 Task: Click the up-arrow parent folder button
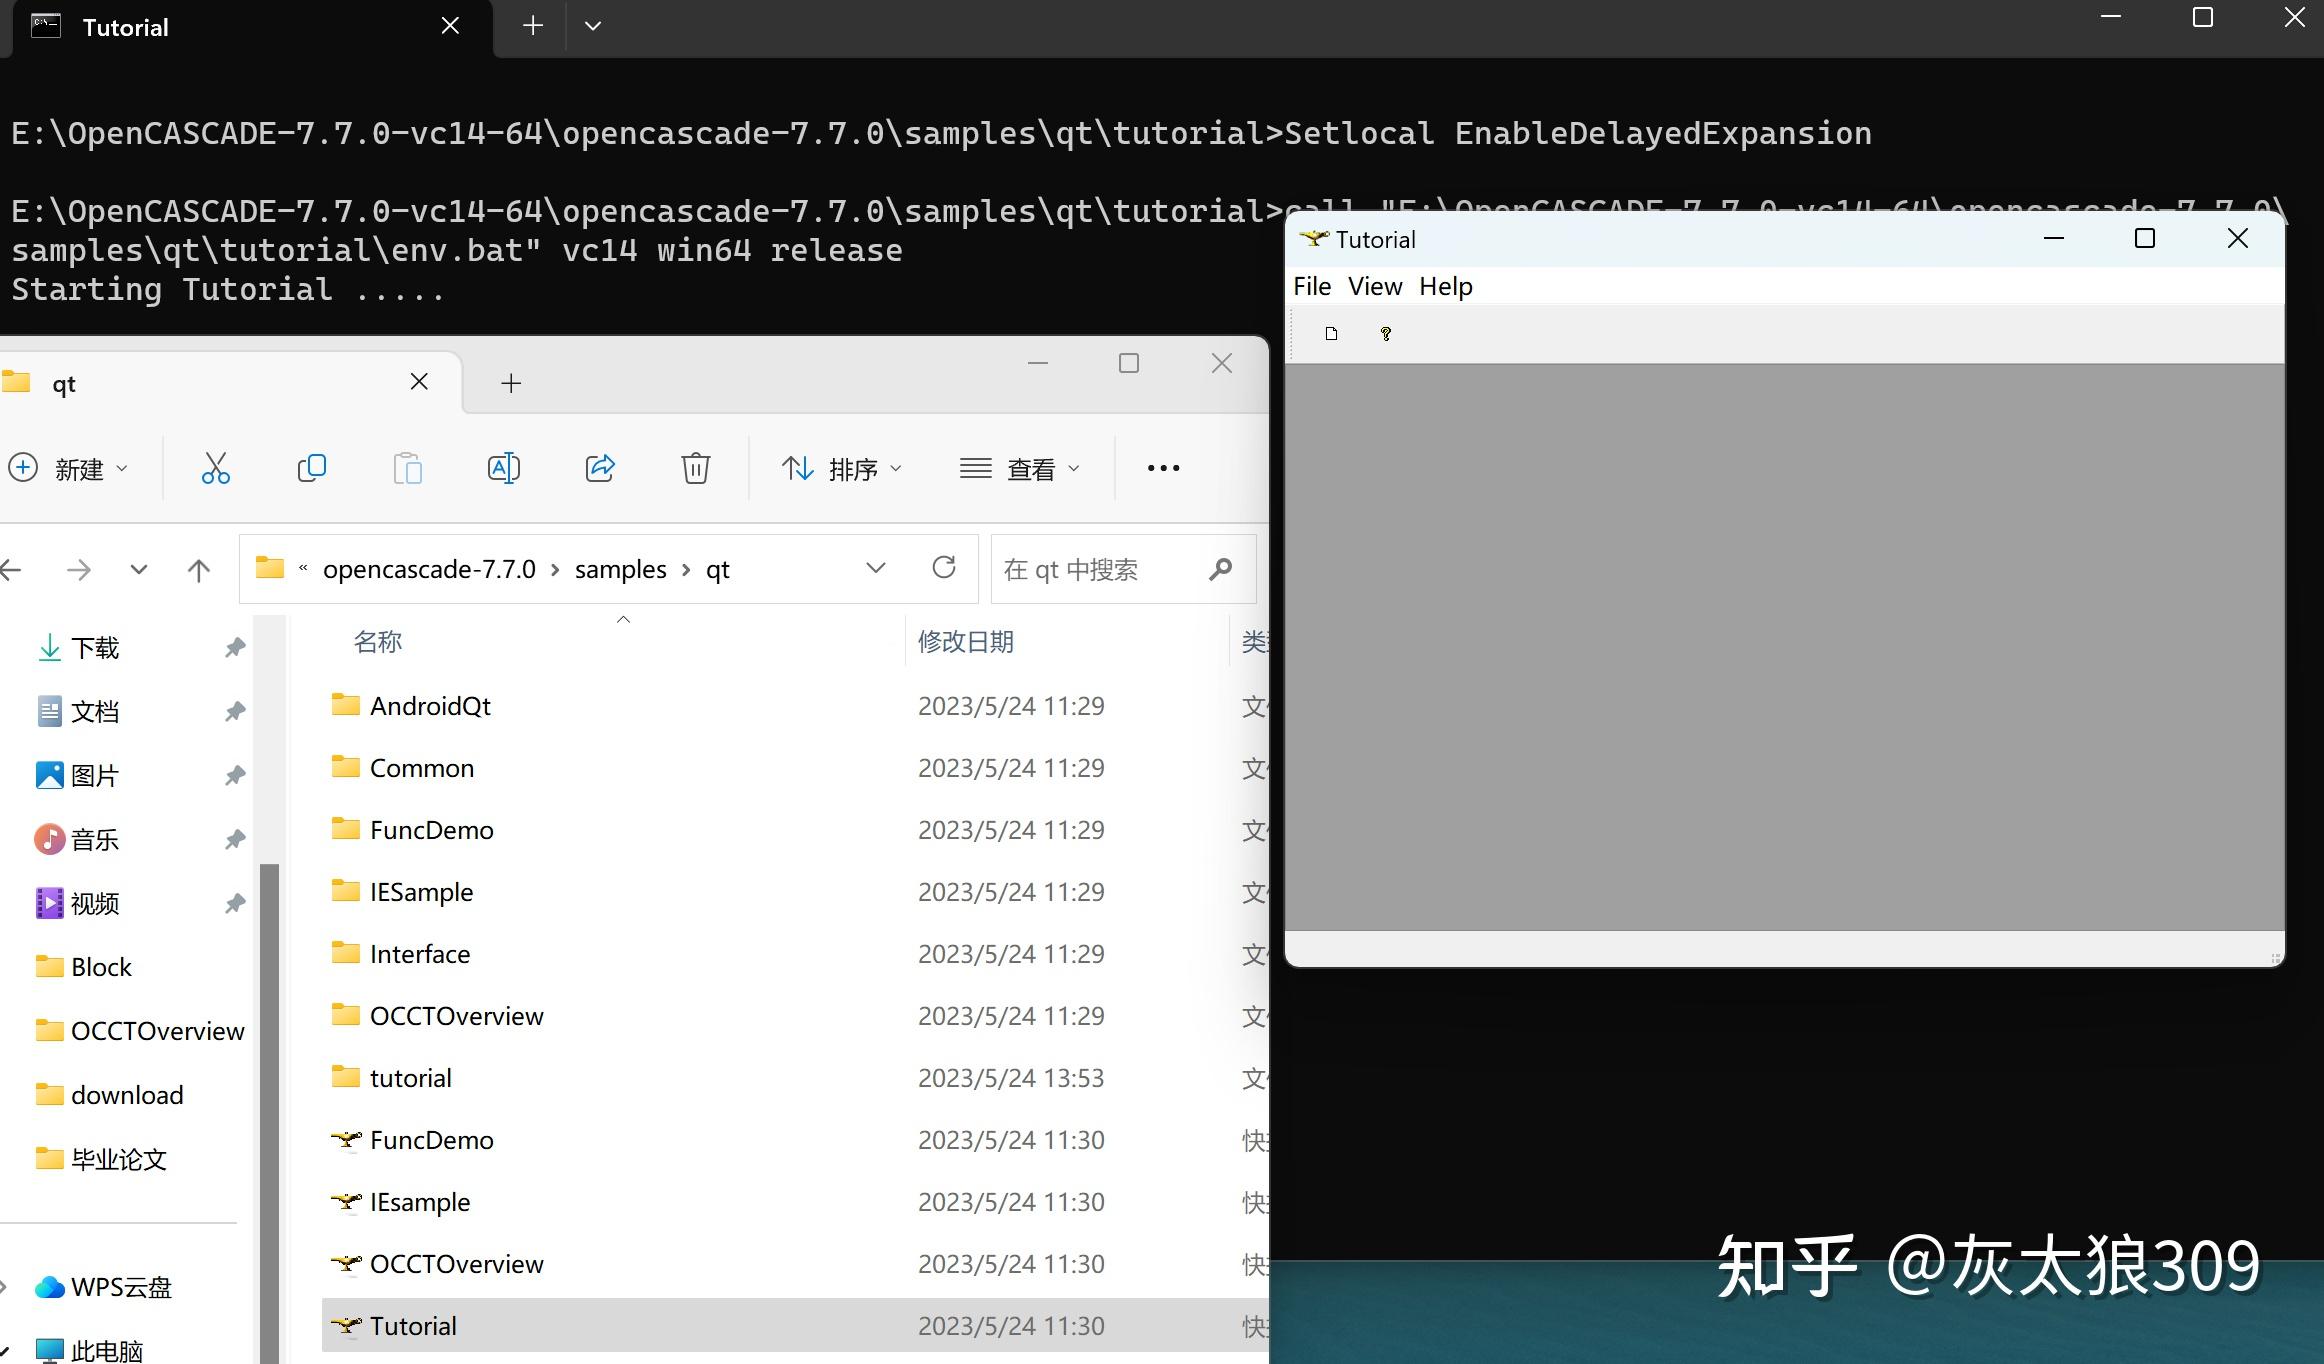coord(198,570)
